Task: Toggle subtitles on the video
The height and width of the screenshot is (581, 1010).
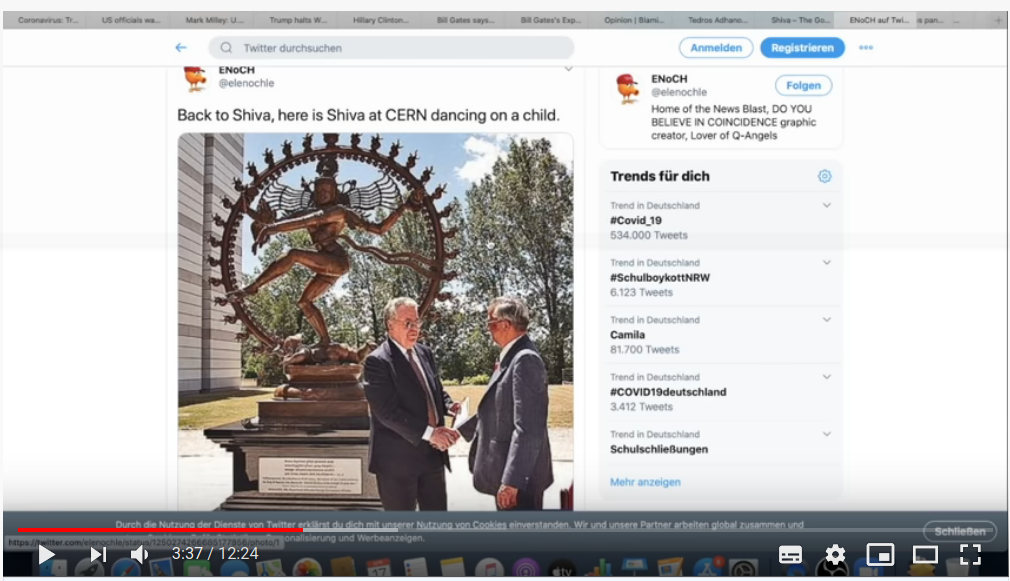Action: pos(790,555)
